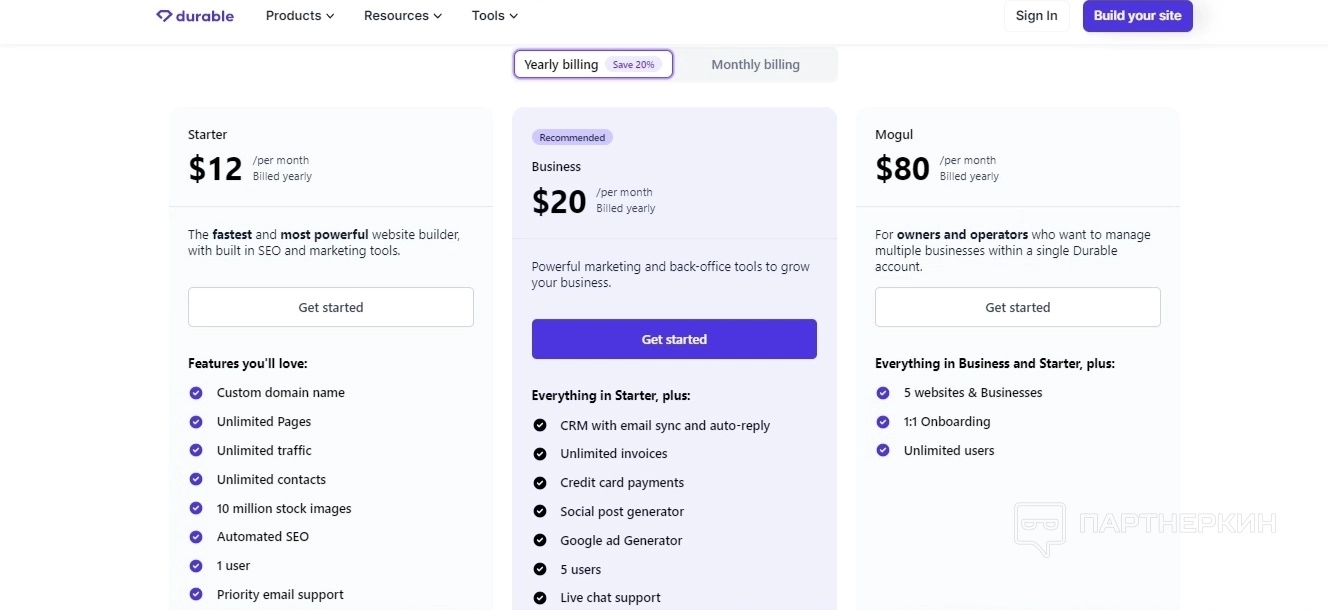Click the Durable logo icon

[165, 16]
